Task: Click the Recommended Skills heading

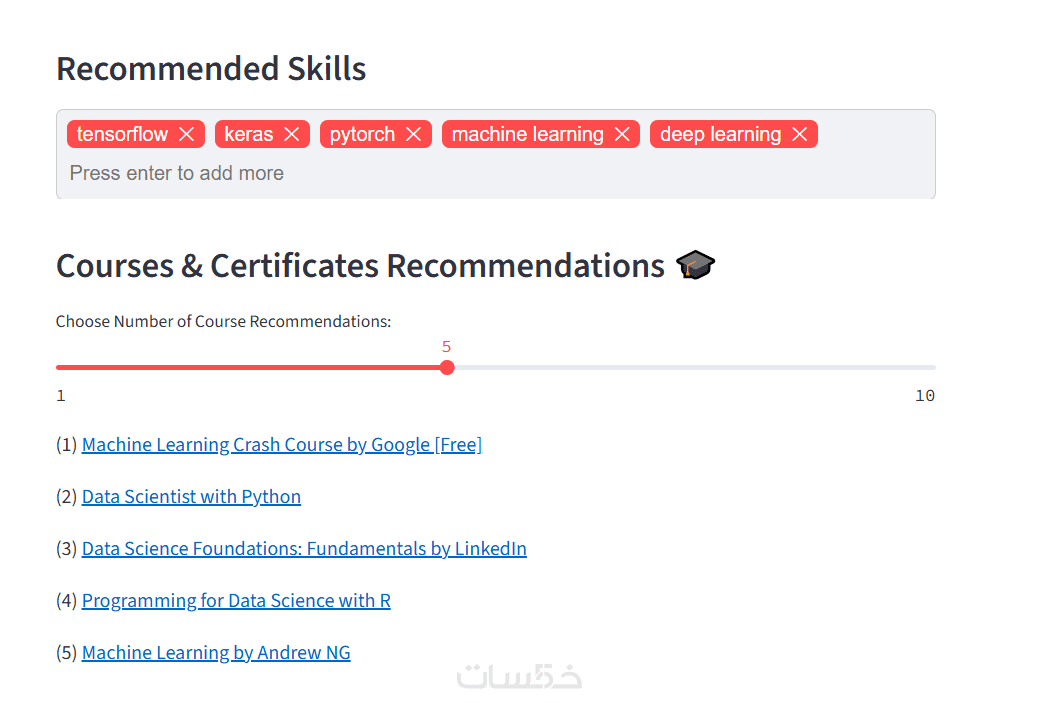Action: click(211, 69)
